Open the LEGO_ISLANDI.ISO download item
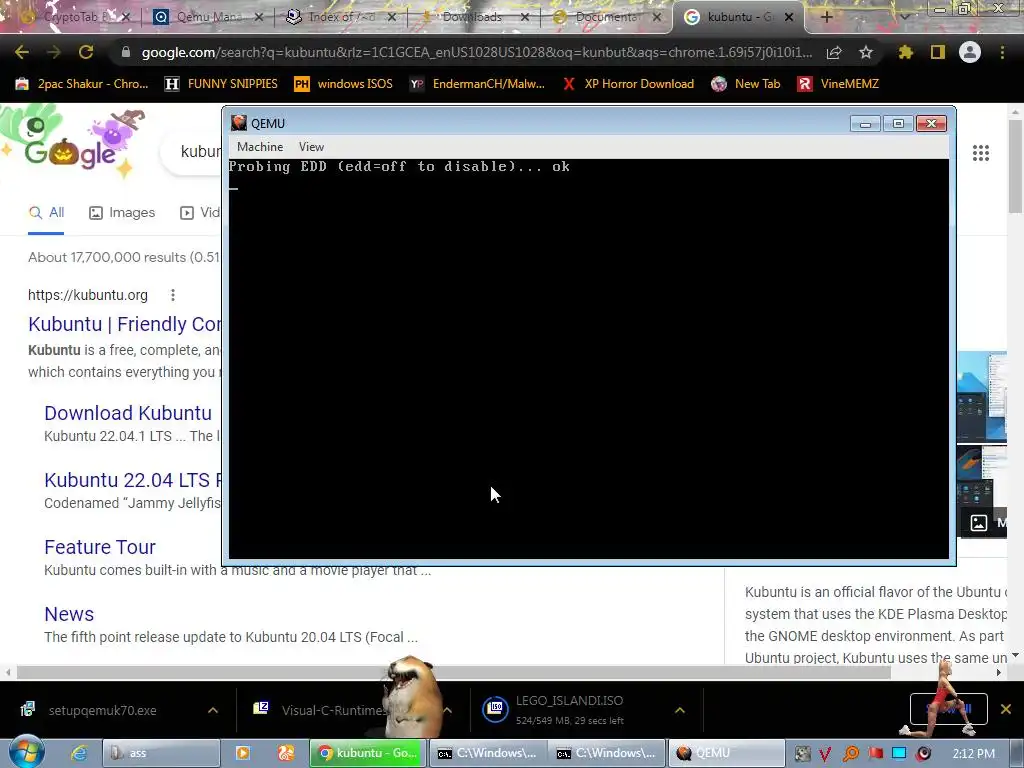Image resolution: width=1024 pixels, height=768 pixels. pos(569,709)
